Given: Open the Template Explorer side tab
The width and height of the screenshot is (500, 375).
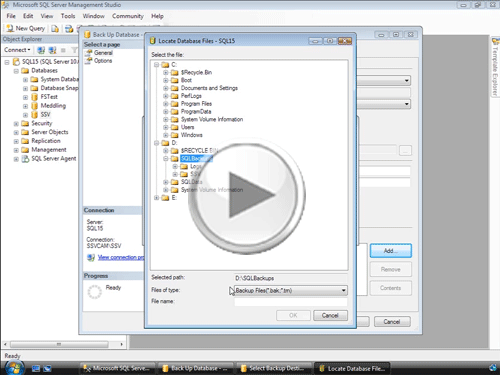Looking at the screenshot, I should pyautogui.click(x=495, y=67).
